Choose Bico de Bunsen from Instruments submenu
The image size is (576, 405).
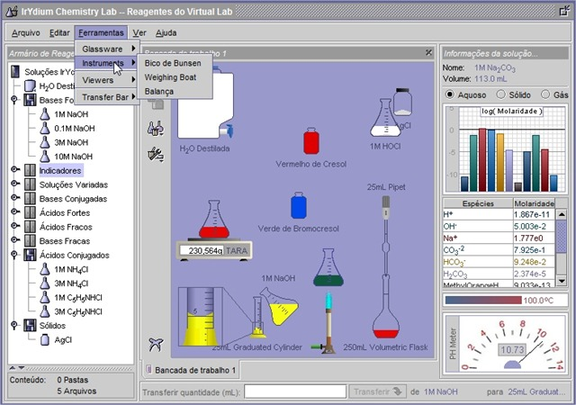pyautogui.click(x=173, y=63)
